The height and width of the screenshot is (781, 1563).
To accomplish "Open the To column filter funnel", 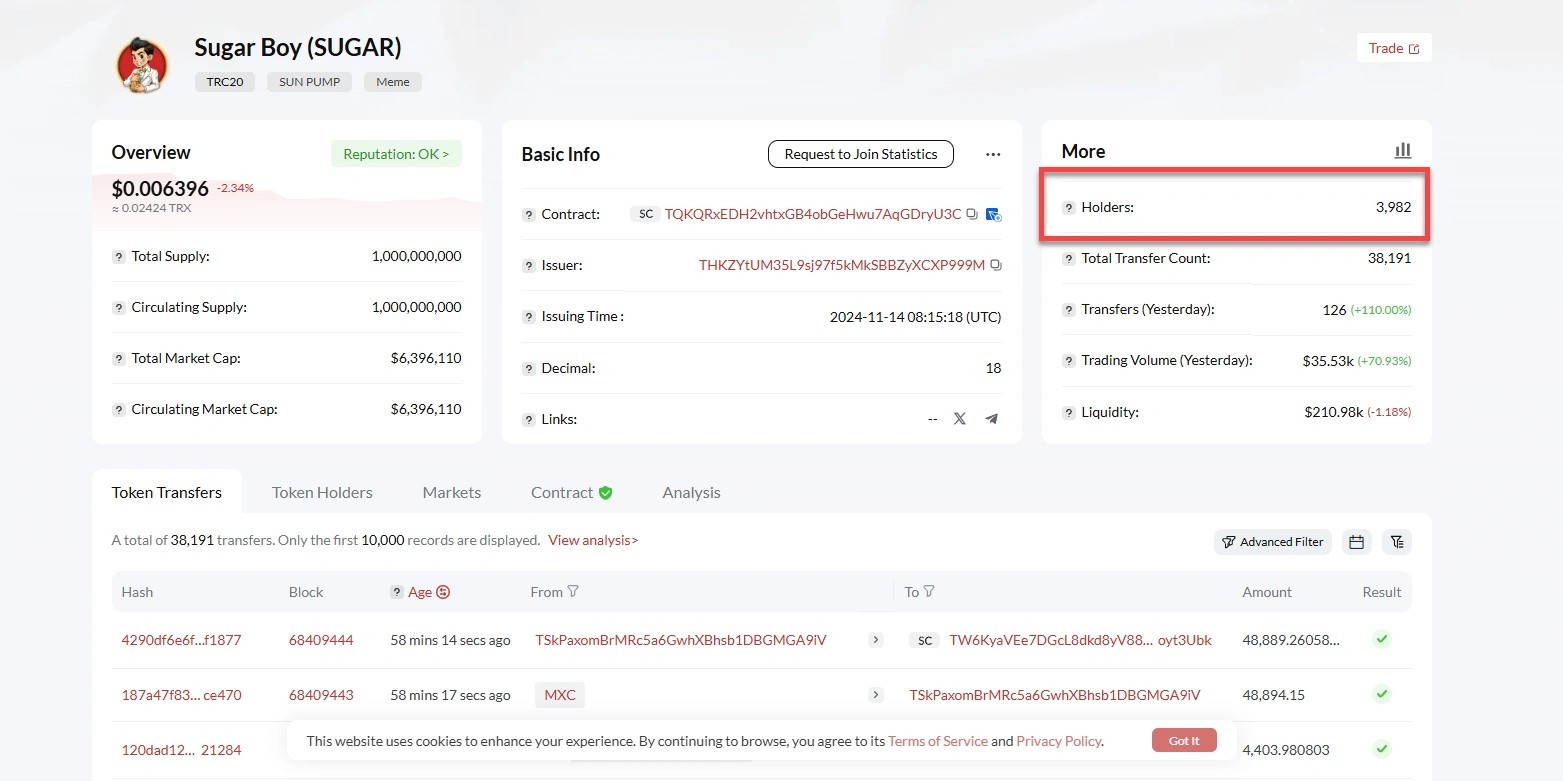I will pos(929,592).
